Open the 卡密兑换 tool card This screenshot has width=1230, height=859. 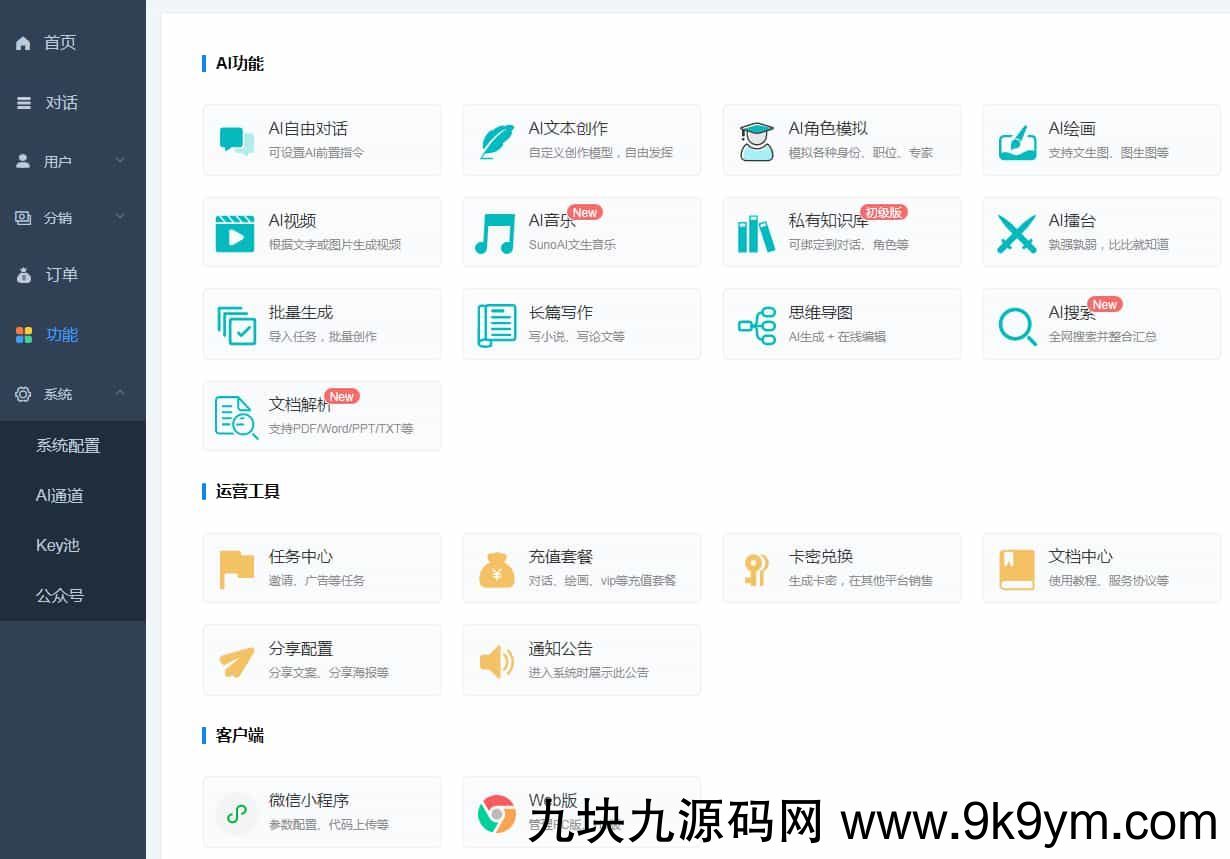pyautogui.click(x=841, y=568)
